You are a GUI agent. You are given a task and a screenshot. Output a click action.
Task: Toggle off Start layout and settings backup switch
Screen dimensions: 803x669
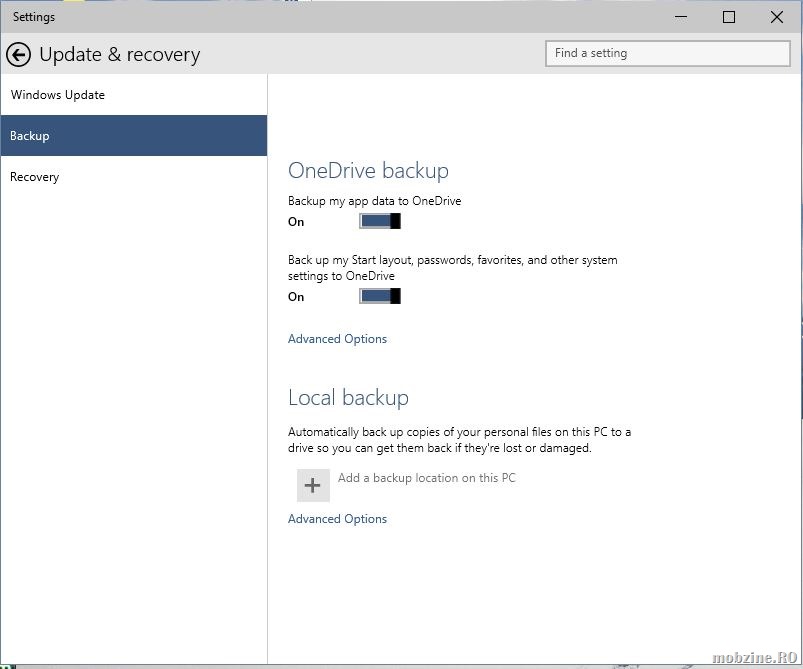pos(379,296)
